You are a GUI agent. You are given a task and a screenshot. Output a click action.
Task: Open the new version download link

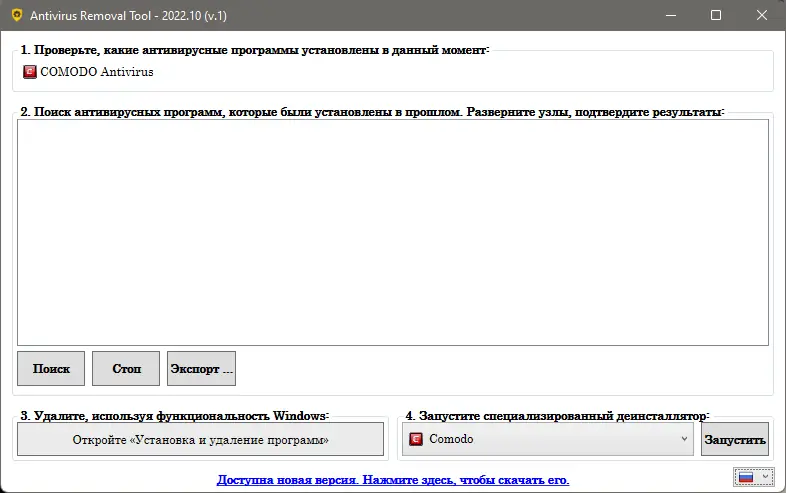click(393, 480)
